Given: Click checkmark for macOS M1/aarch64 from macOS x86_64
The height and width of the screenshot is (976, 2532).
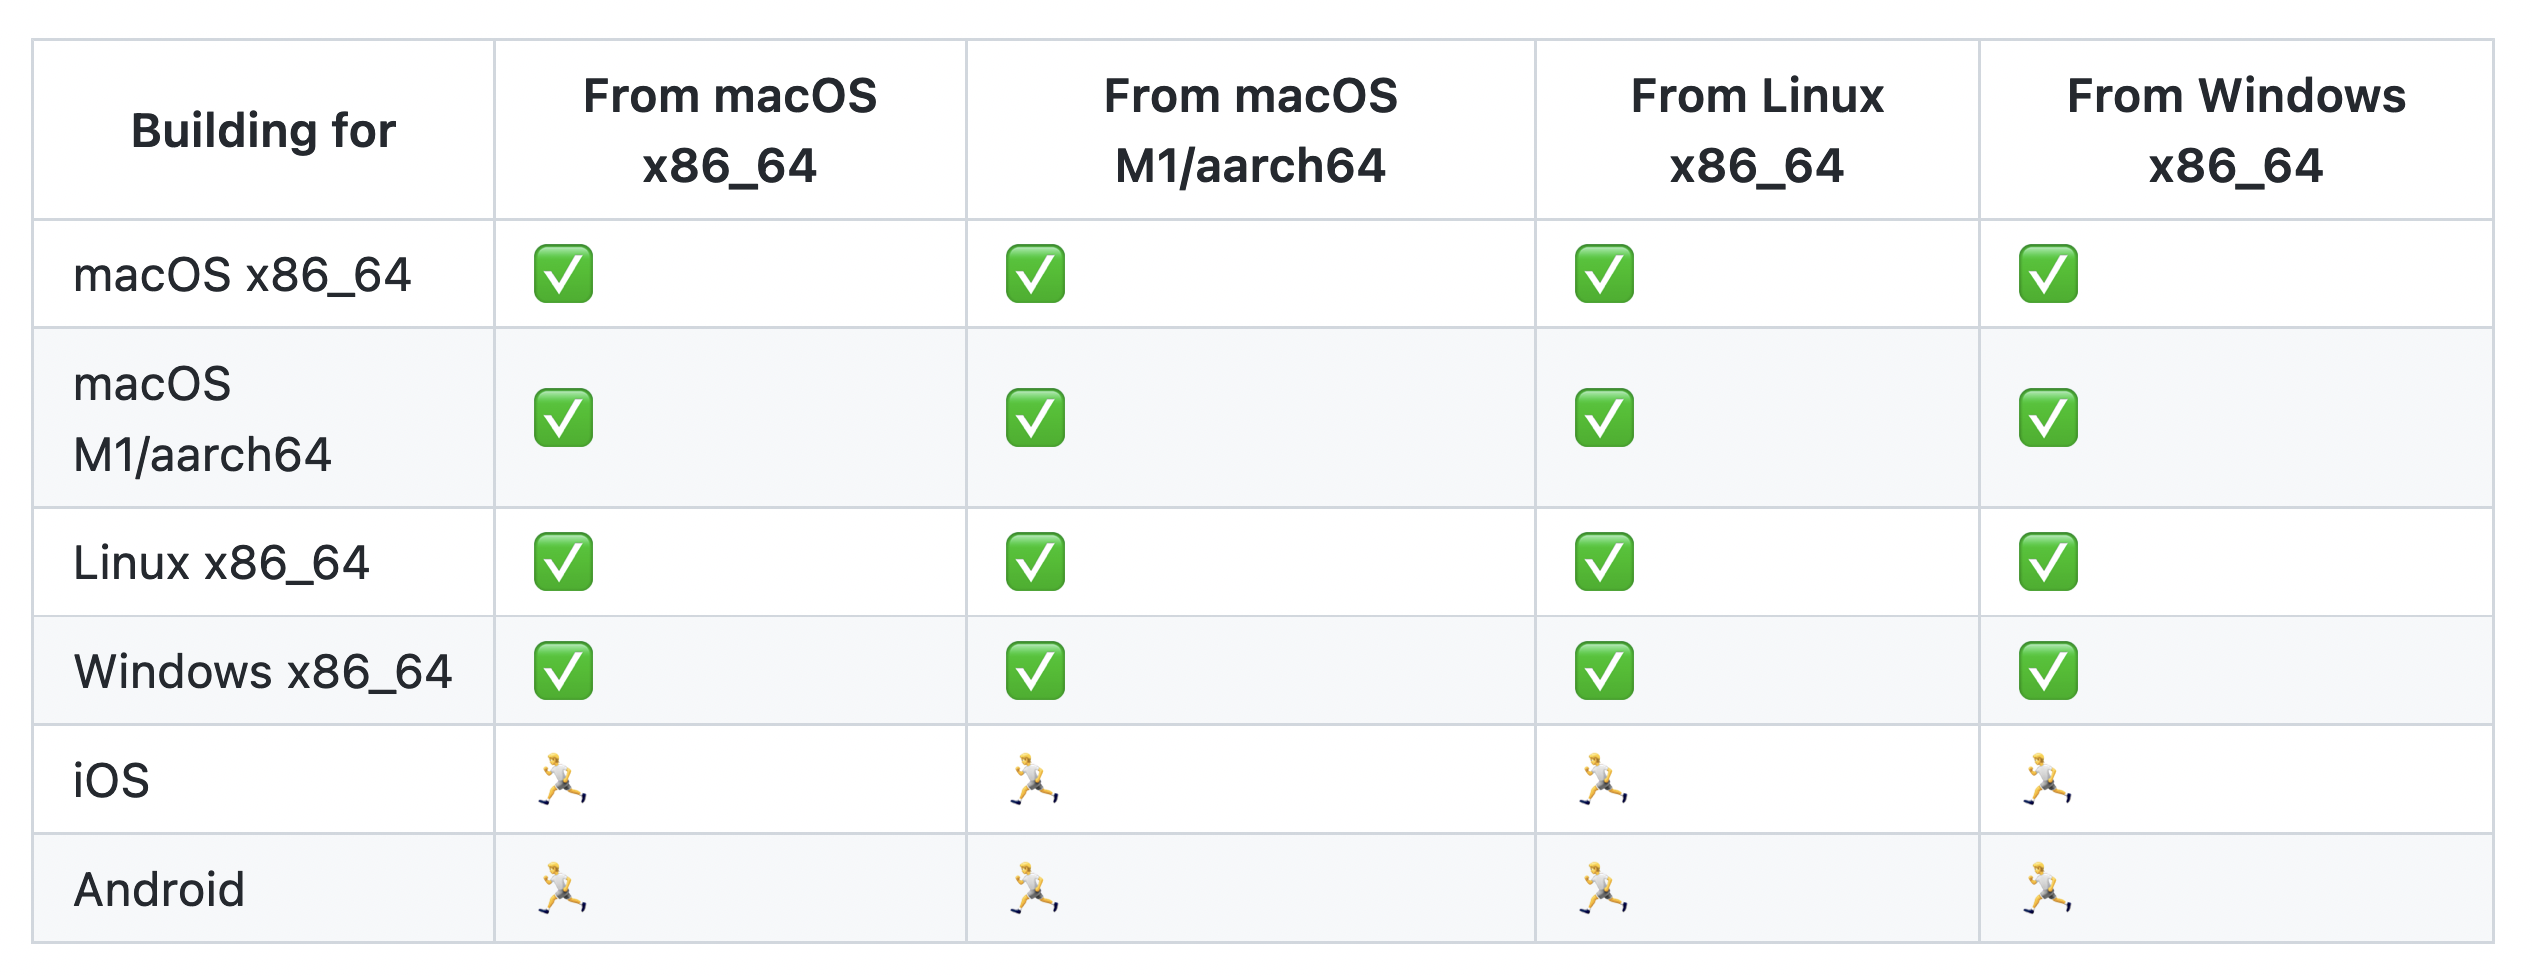Looking at the screenshot, I should click(x=563, y=418).
